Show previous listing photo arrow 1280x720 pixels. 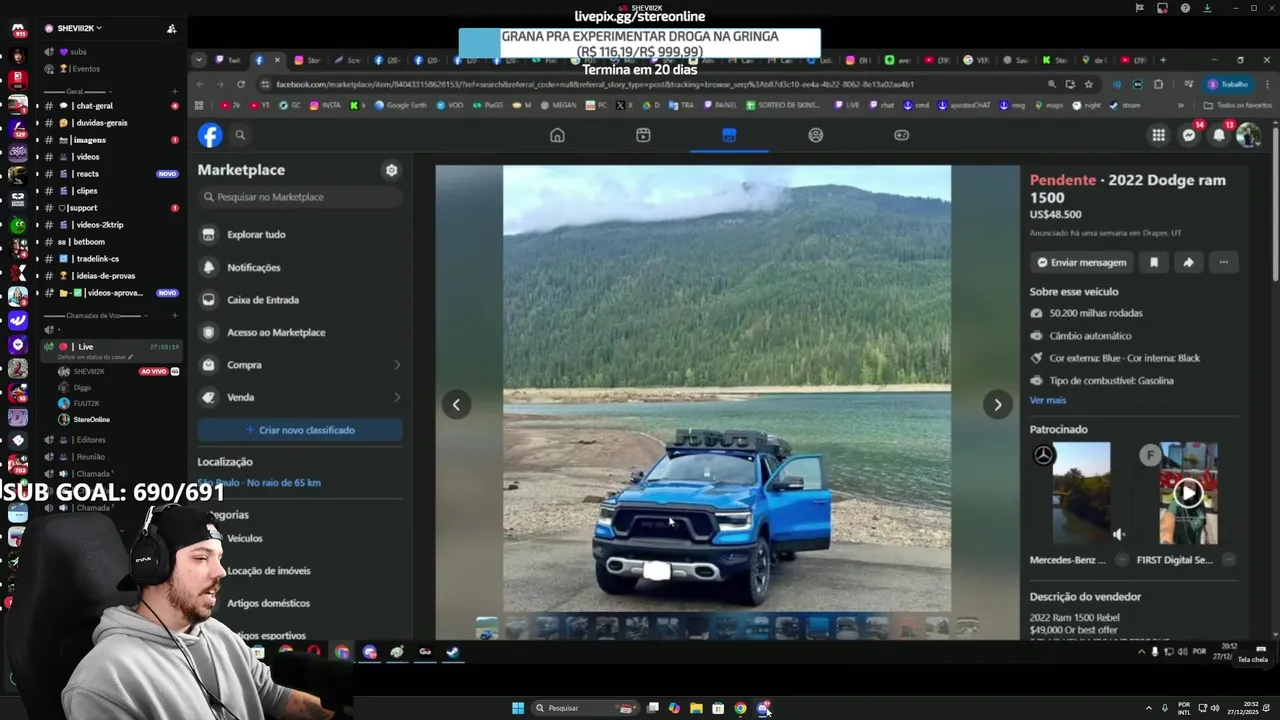coord(456,404)
